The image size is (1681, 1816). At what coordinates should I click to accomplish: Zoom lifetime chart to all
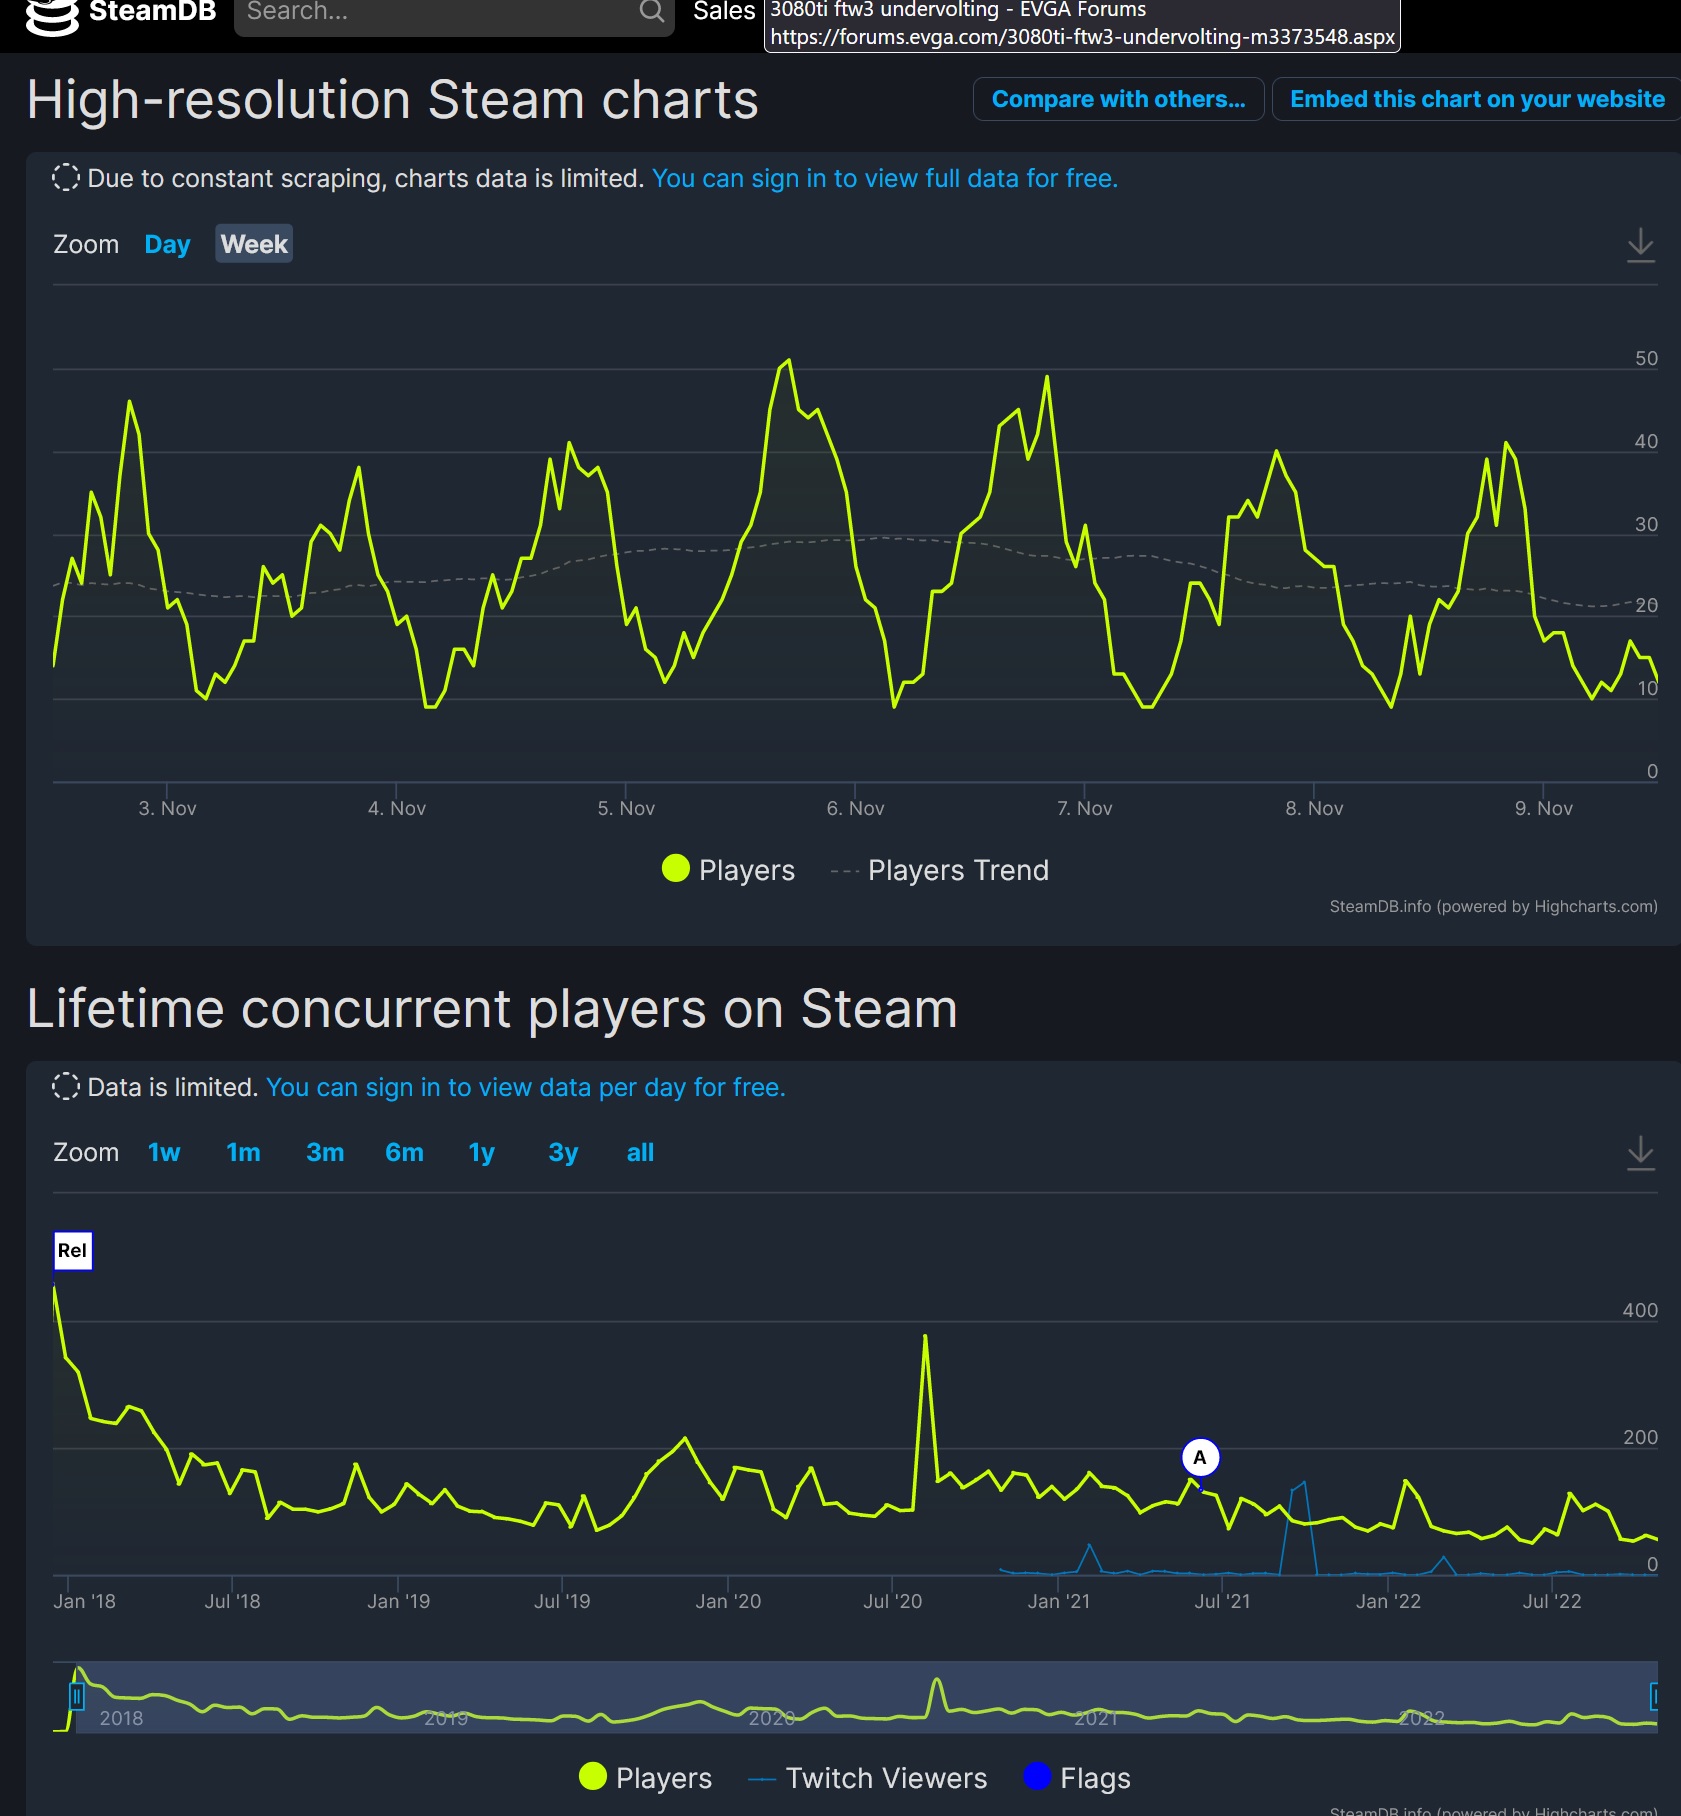(x=640, y=1153)
